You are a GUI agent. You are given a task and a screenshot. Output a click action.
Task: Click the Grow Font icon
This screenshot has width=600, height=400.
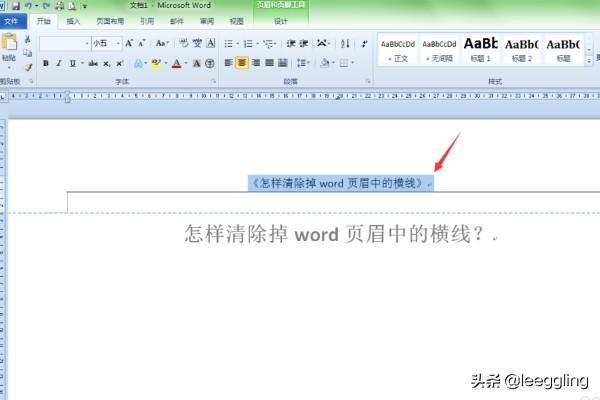[129, 44]
